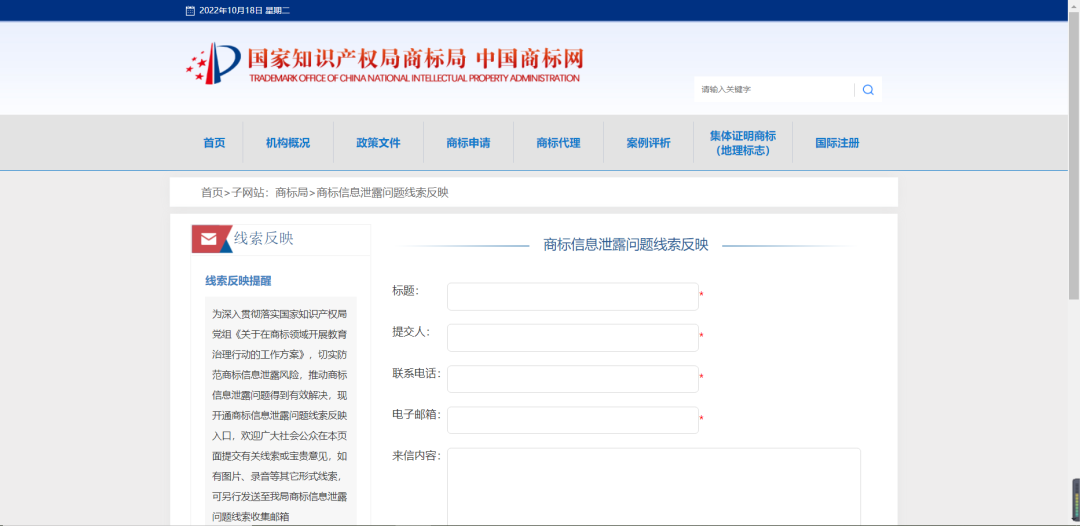Click into the 标题 input field

[x=572, y=297]
